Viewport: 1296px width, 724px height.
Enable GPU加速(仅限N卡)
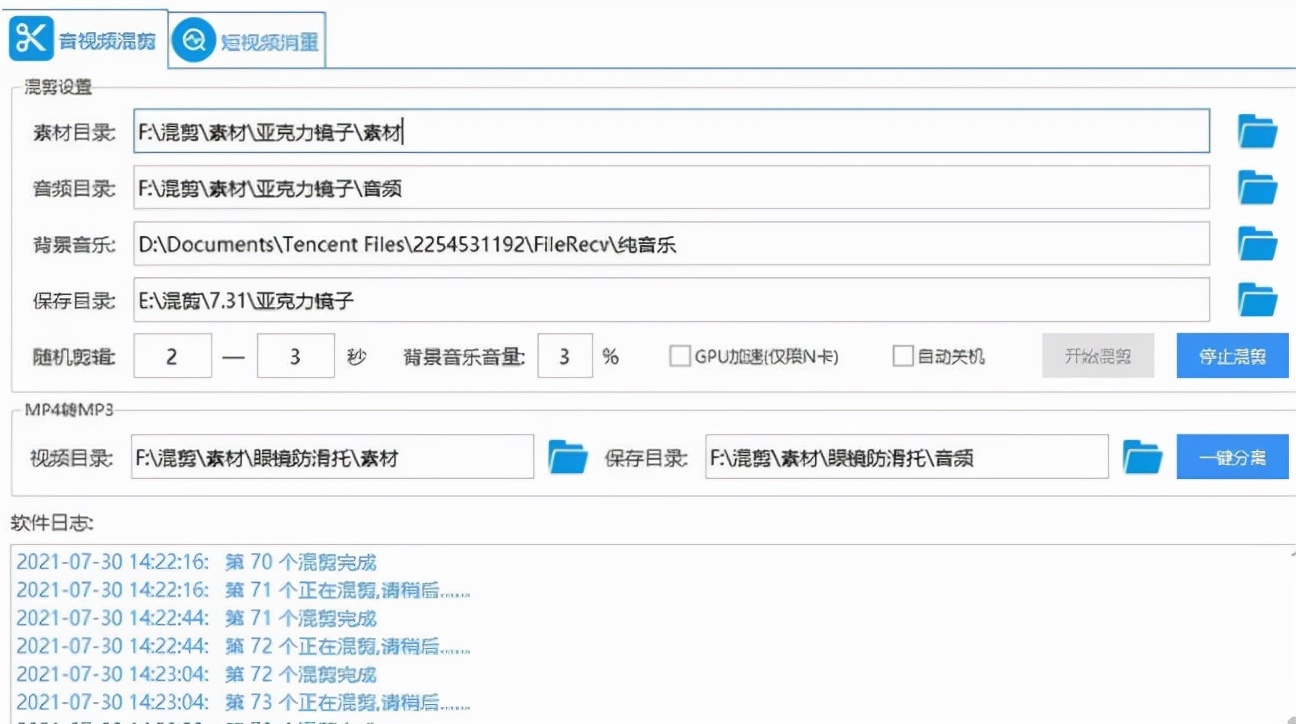click(x=682, y=355)
